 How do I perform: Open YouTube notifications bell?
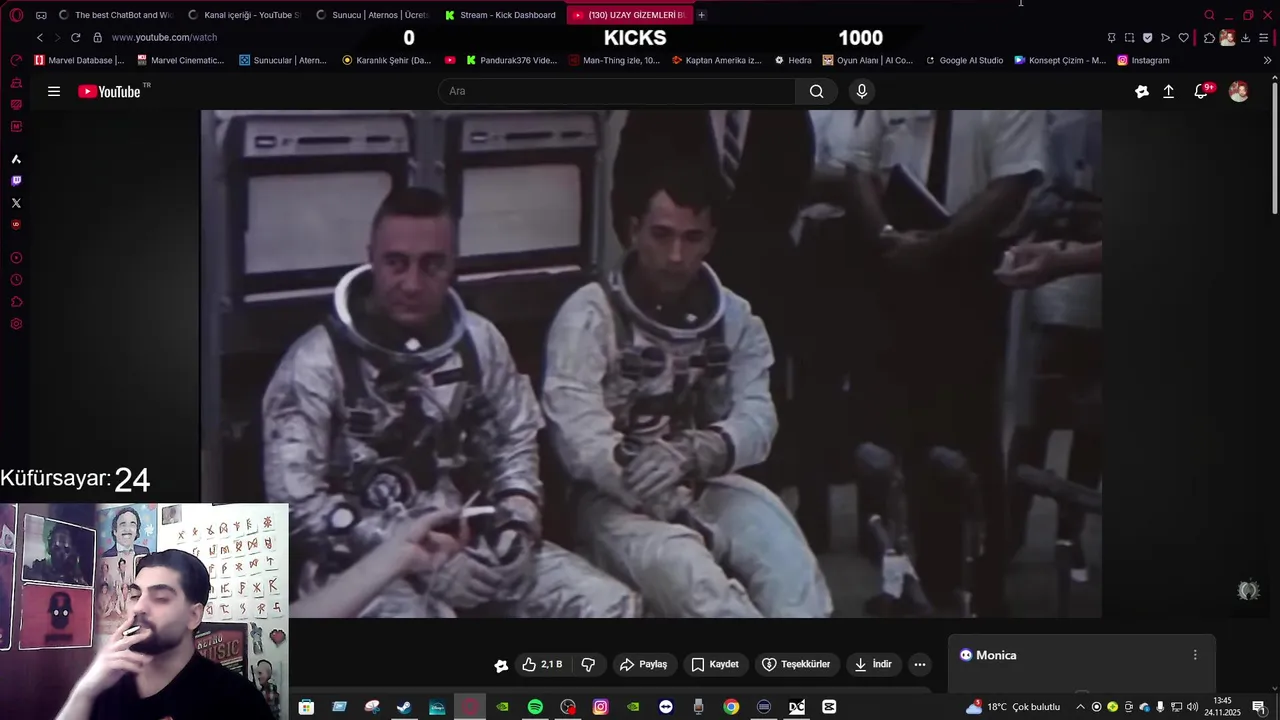[x=1202, y=91]
